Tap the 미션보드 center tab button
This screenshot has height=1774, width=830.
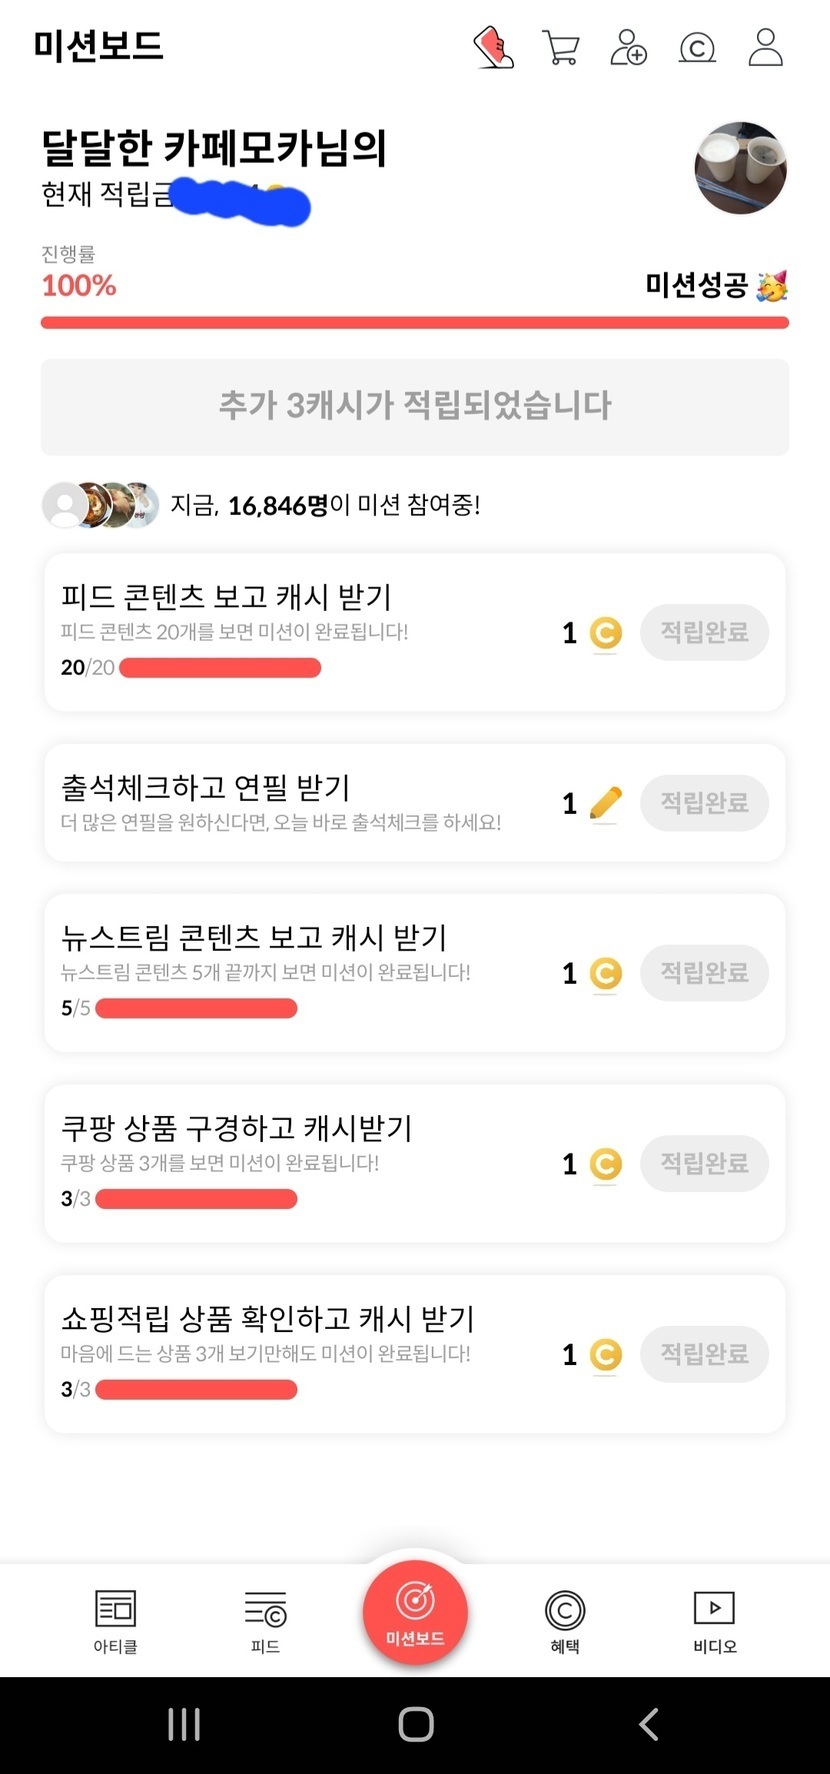(415, 1612)
